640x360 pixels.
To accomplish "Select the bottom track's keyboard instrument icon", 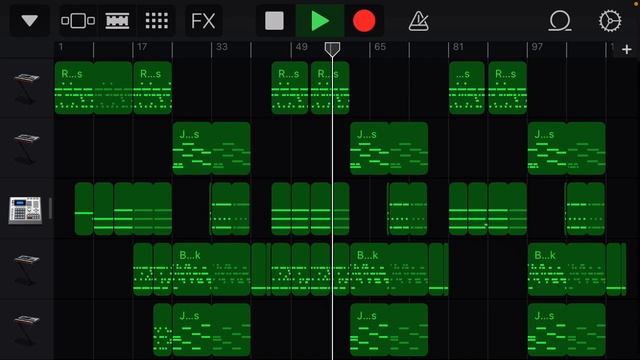I will [x=26, y=330].
